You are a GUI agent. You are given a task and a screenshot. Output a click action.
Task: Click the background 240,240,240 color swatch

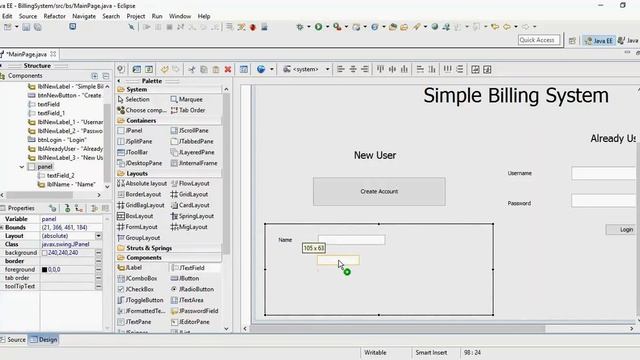click(44, 253)
